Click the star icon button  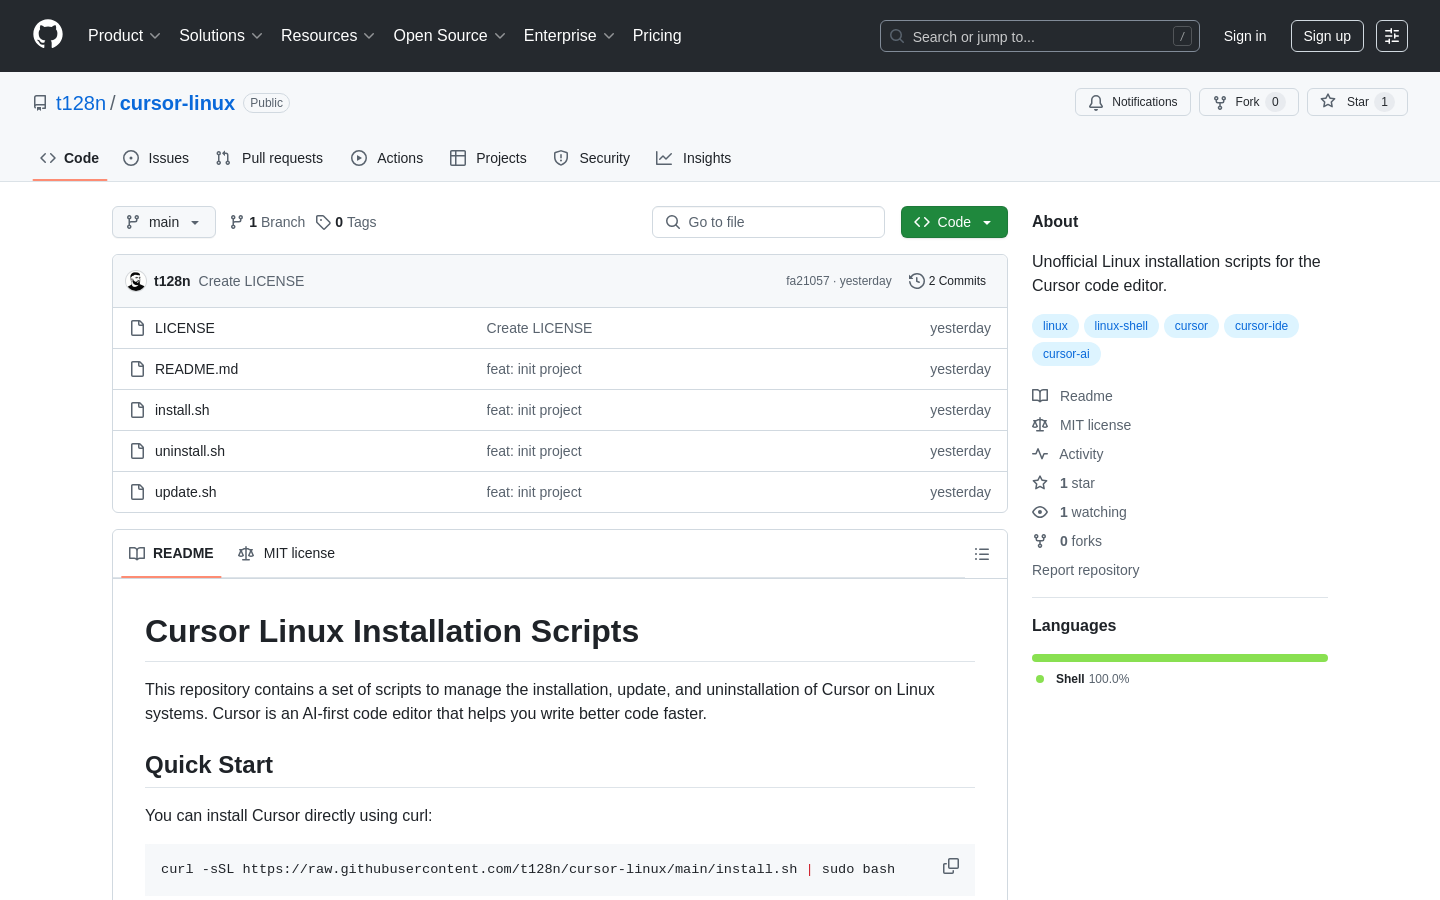point(1328,101)
